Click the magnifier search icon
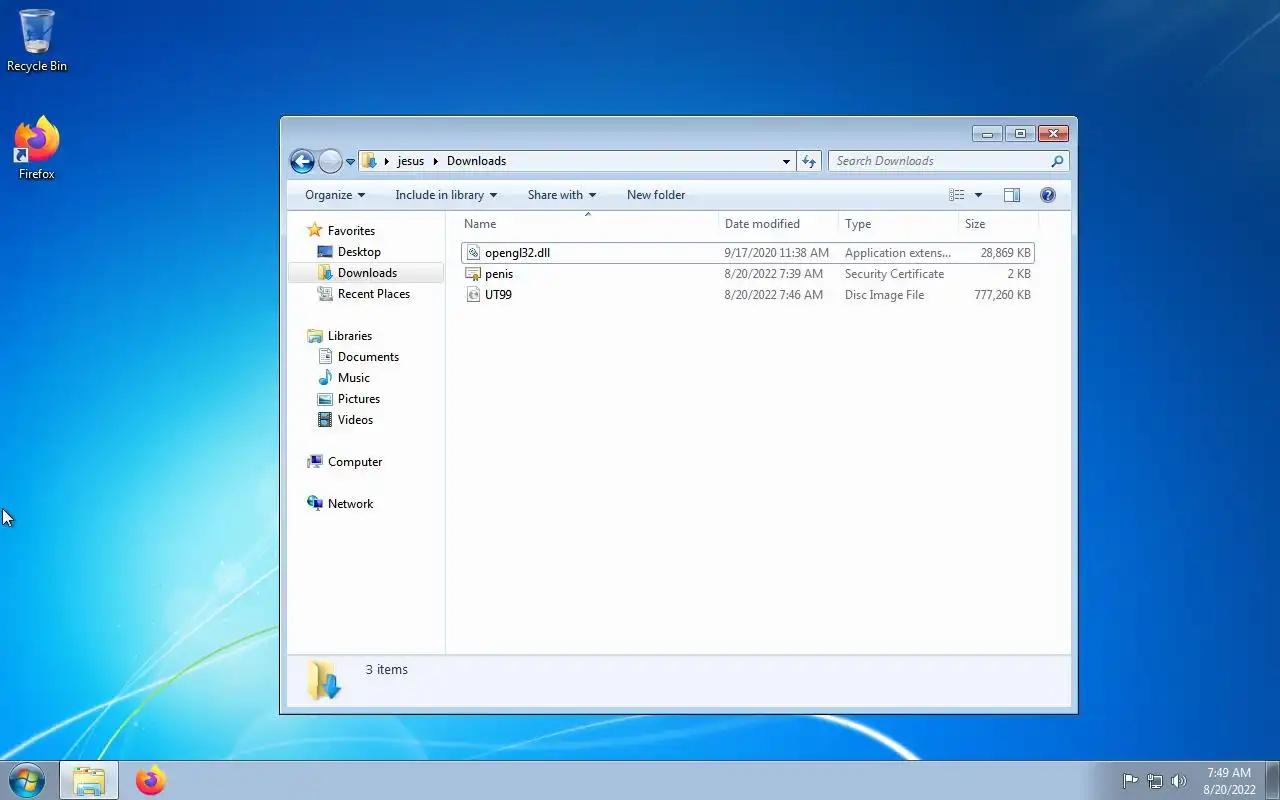Image resolution: width=1280 pixels, height=800 pixels. [1057, 161]
